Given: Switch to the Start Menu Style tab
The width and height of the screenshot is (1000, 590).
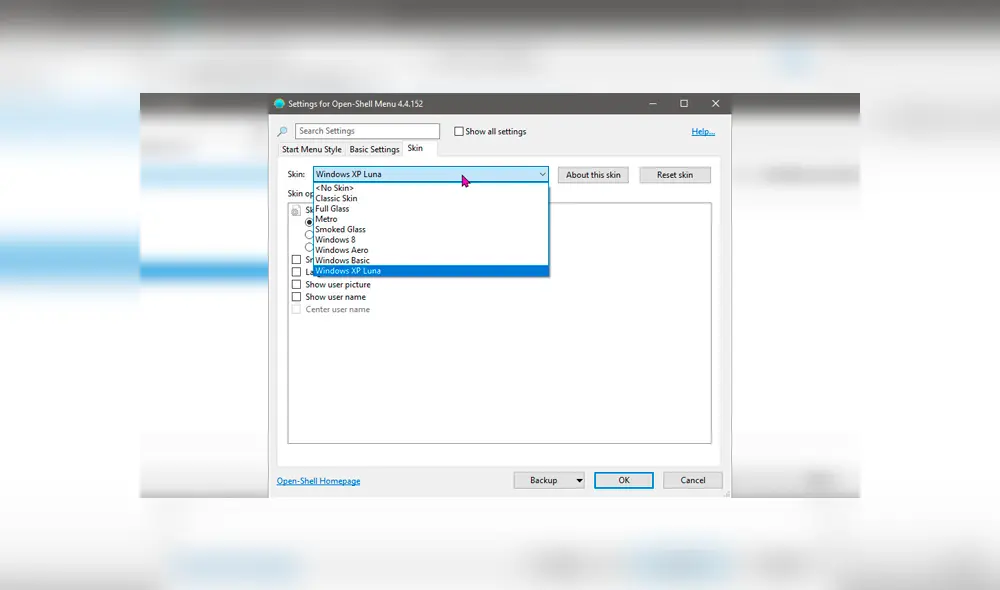Looking at the screenshot, I should tap(311, 148).
